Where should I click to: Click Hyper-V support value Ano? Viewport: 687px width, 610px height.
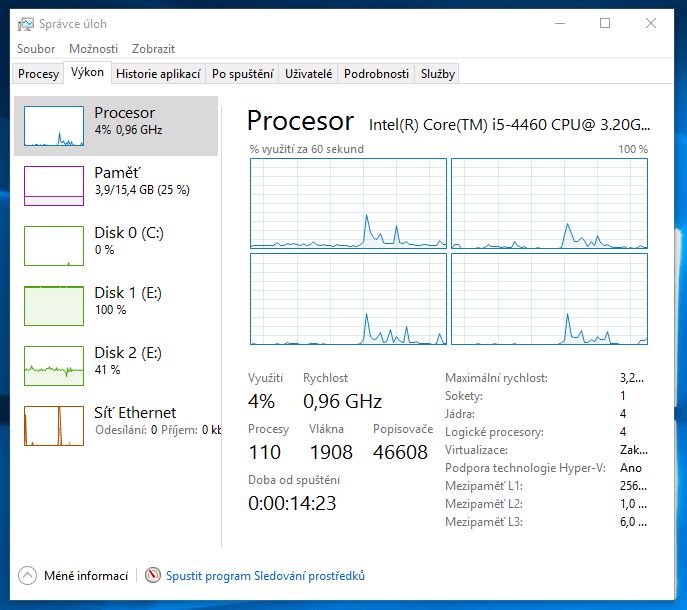(x=631, y=468)
